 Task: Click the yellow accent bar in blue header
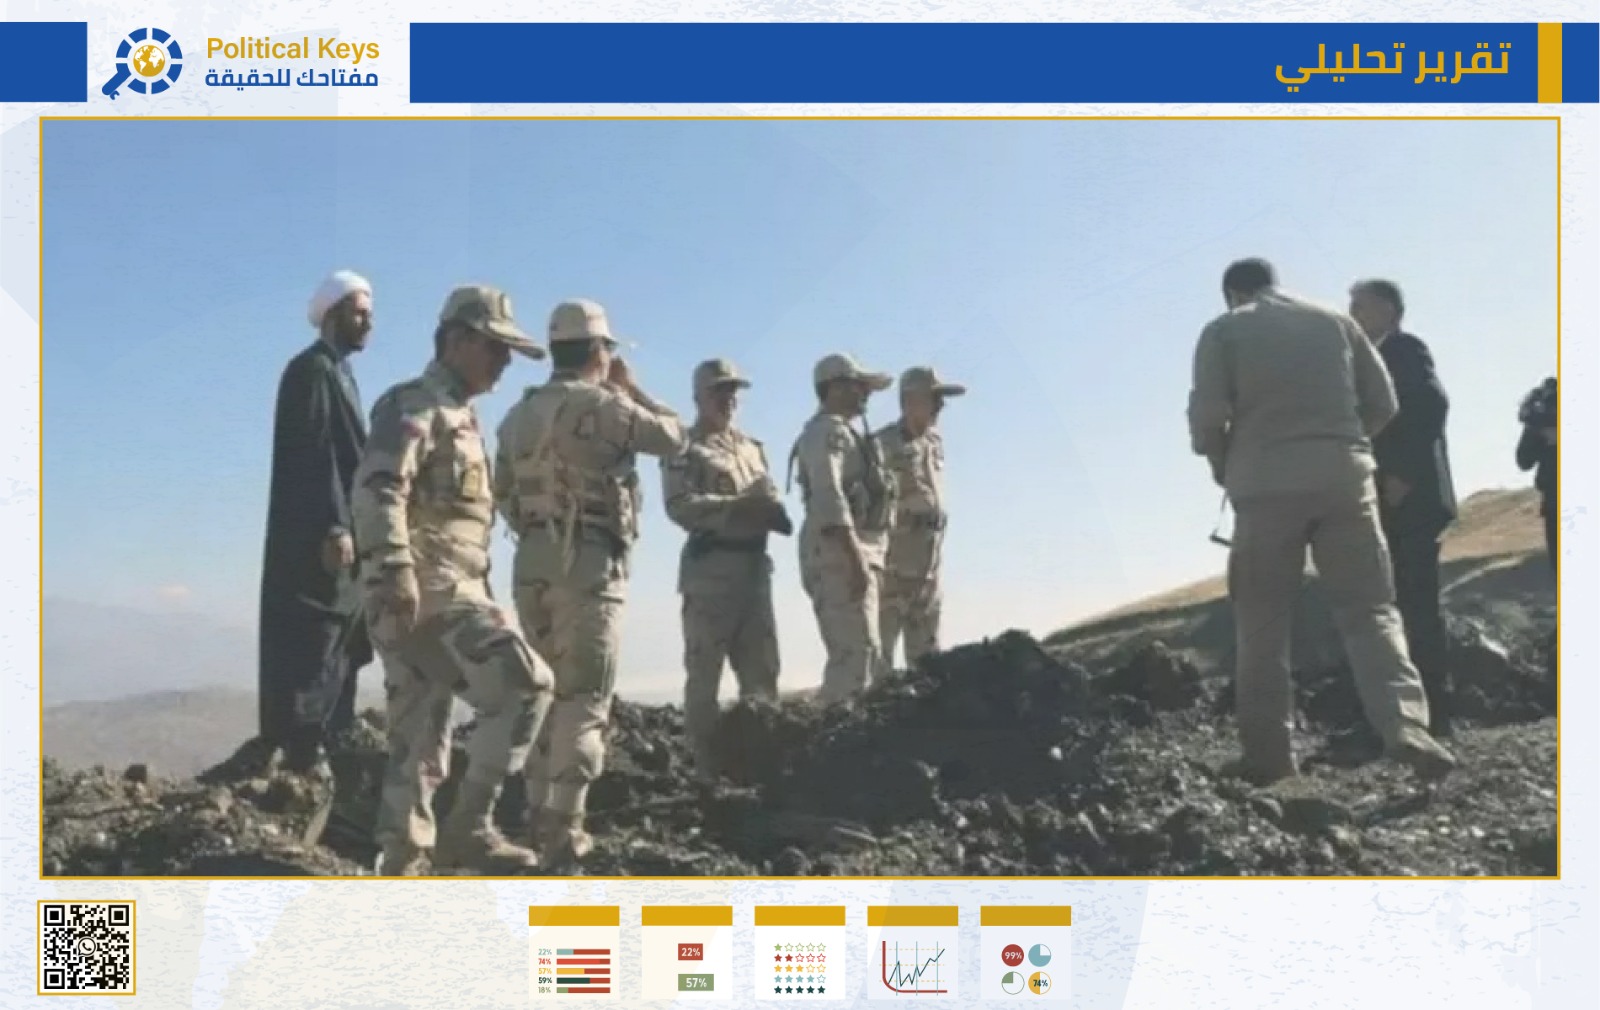click(1549, 63)
